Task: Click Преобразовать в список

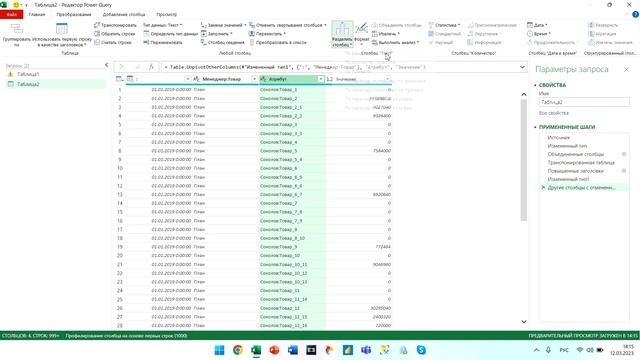Action: (x=278, y=42)
